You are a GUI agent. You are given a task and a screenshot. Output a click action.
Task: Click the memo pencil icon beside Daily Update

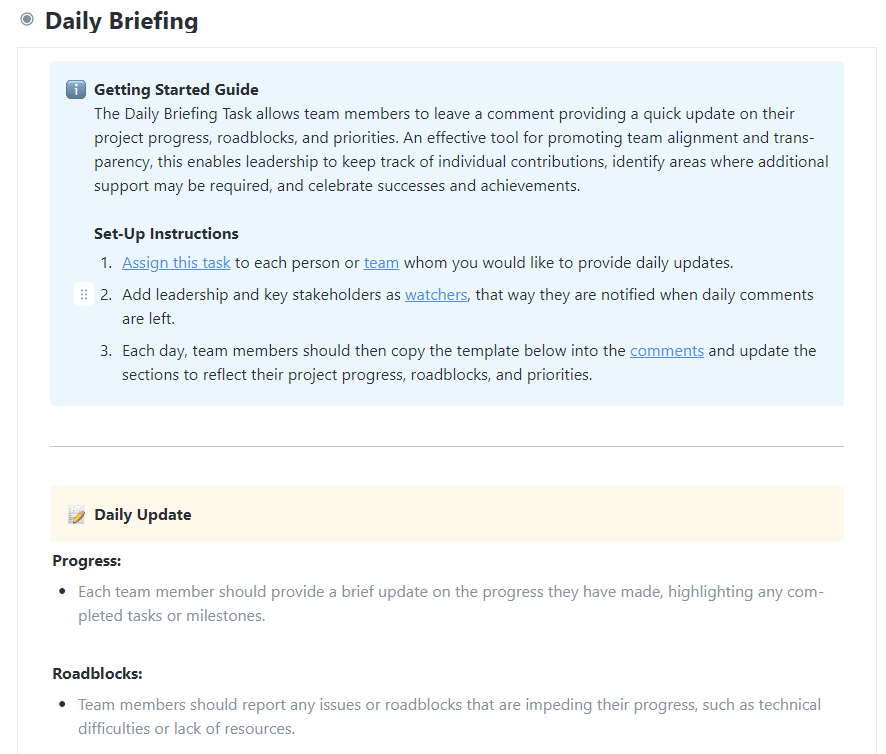(76, 515)
